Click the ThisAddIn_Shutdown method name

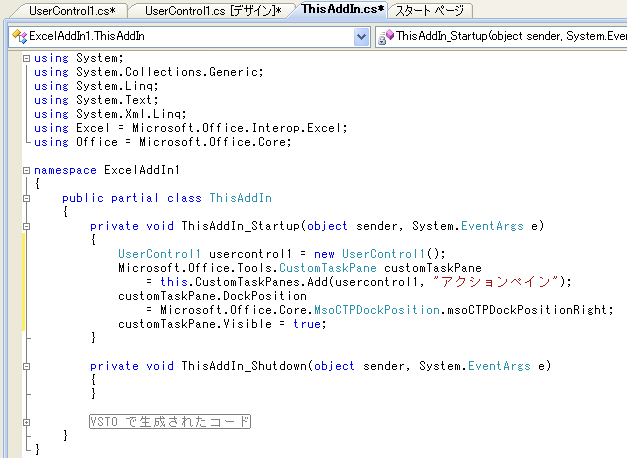[244, 366]
